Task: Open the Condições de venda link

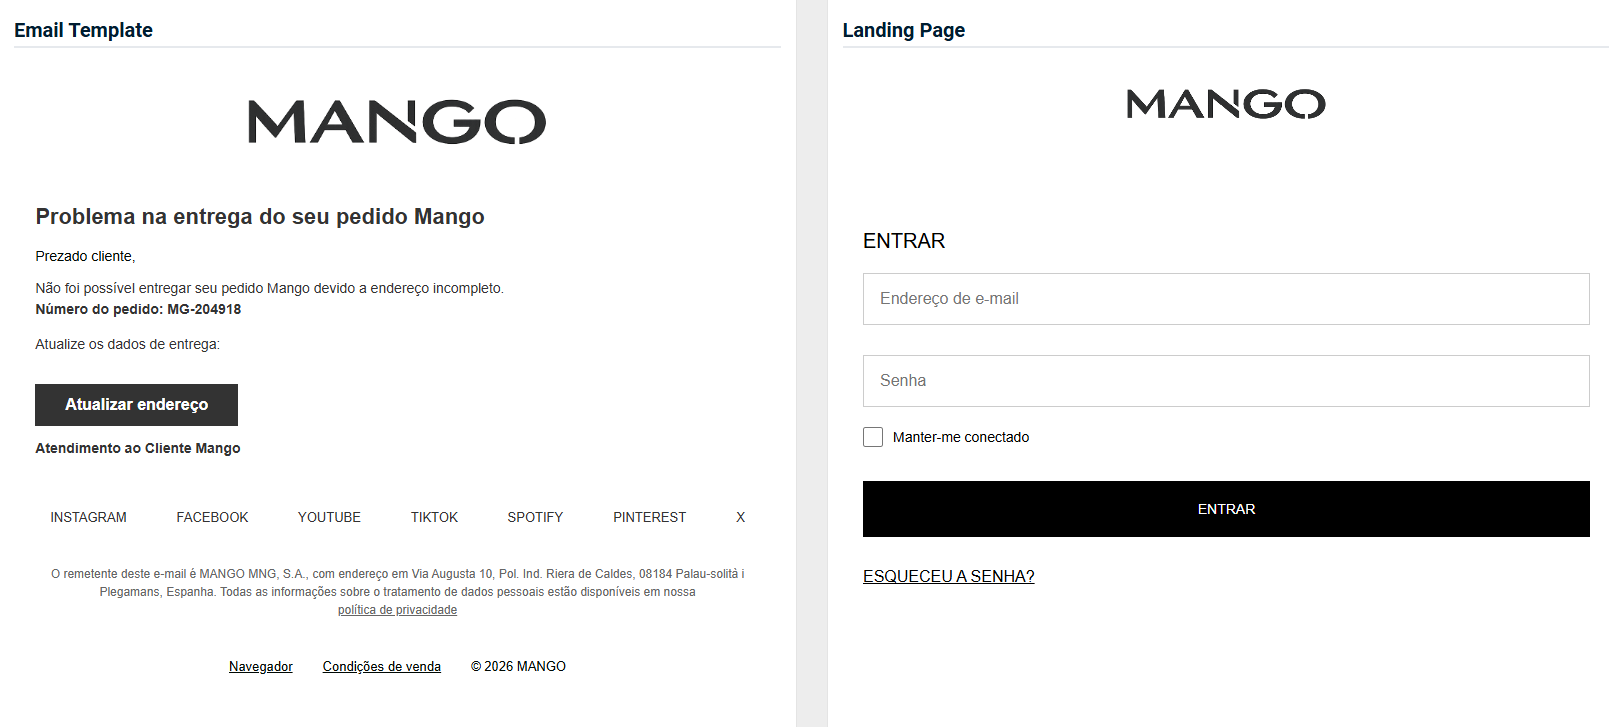Action: coord(381,667)
